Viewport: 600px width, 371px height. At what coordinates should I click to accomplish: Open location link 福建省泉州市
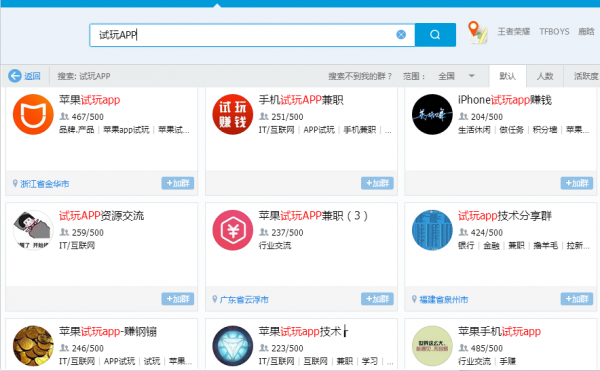[443, 299]
